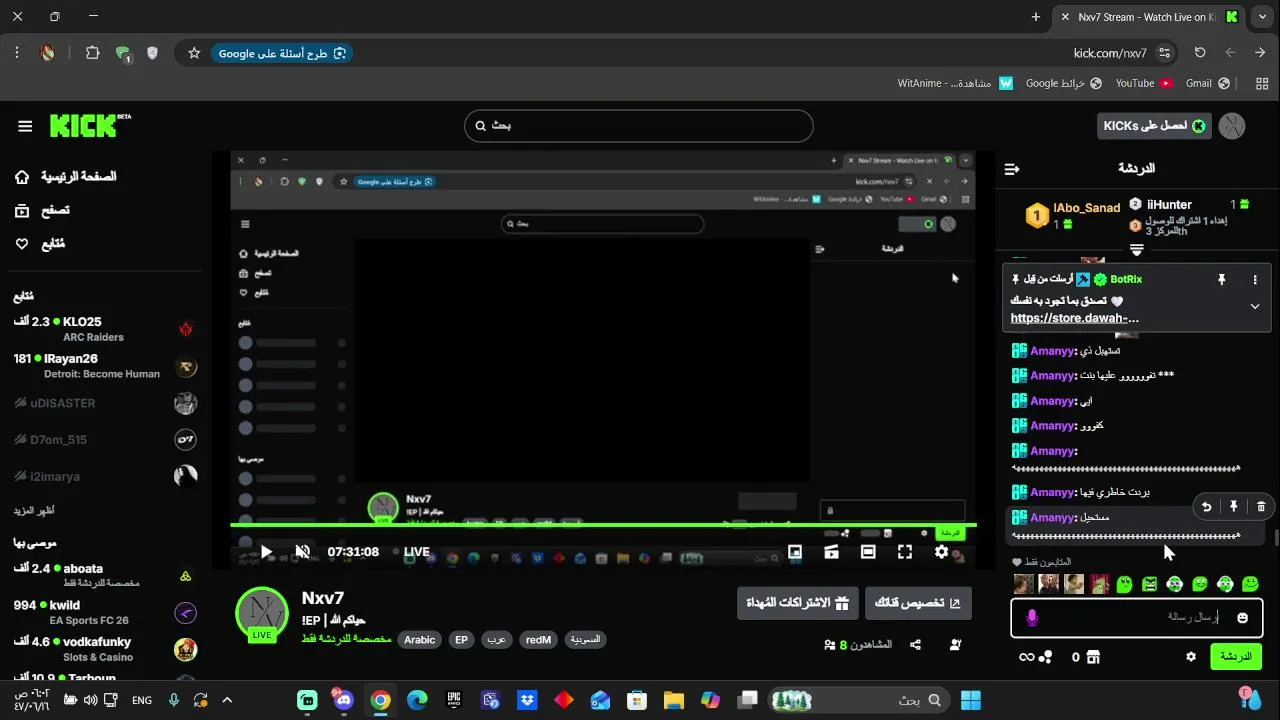Click the Nxv7 channel avatar
Viewport: 1280px width, 720px height.
(262, 614)
